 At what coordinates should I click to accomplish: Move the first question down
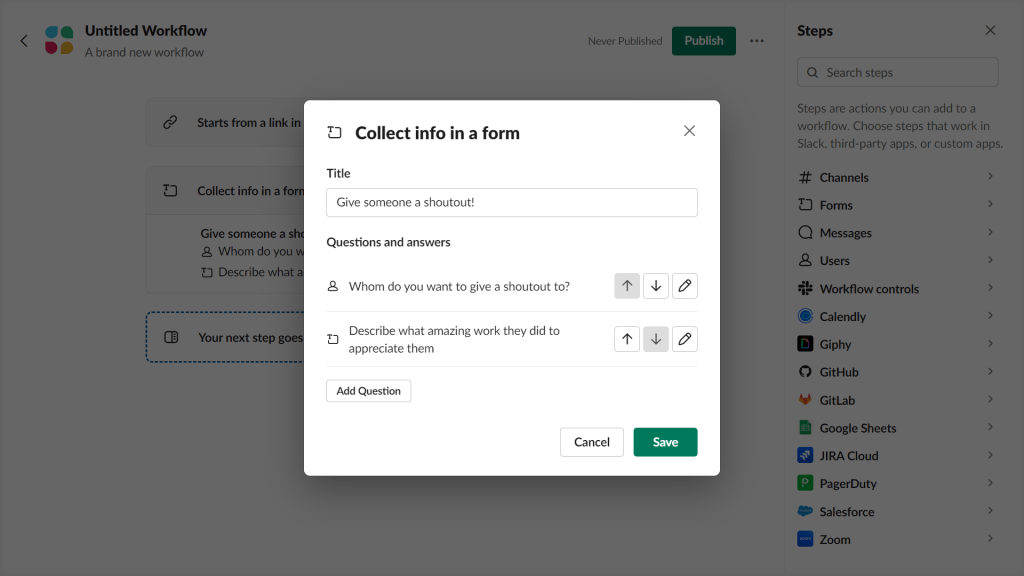tap(656, 285)
